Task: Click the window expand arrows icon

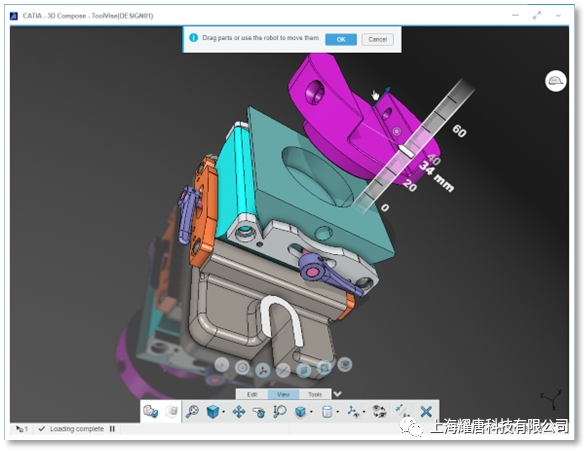Action: 537,15
